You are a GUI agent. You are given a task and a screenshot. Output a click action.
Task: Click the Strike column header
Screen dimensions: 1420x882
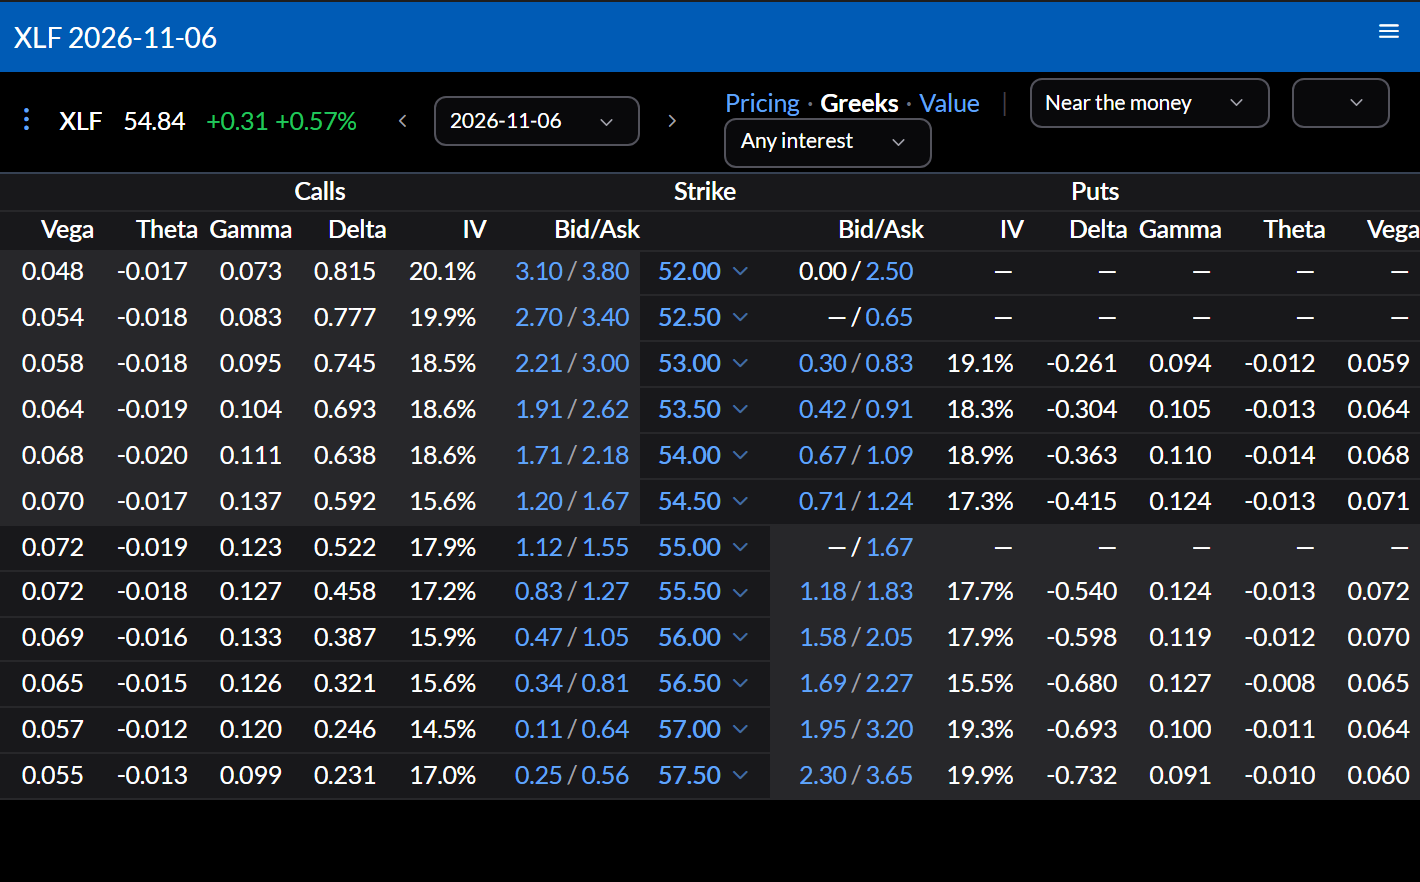point(705,191)
